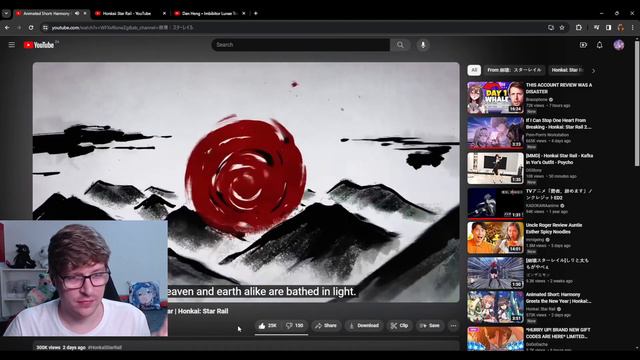Open Animated Short: Harmony Greets the New Year

coord(558,298)
